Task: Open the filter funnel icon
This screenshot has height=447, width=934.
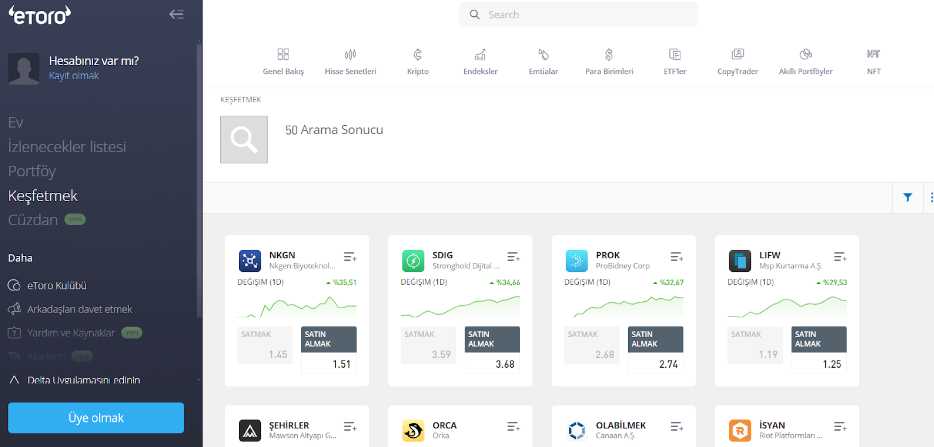Action: [x=907, y=197]
